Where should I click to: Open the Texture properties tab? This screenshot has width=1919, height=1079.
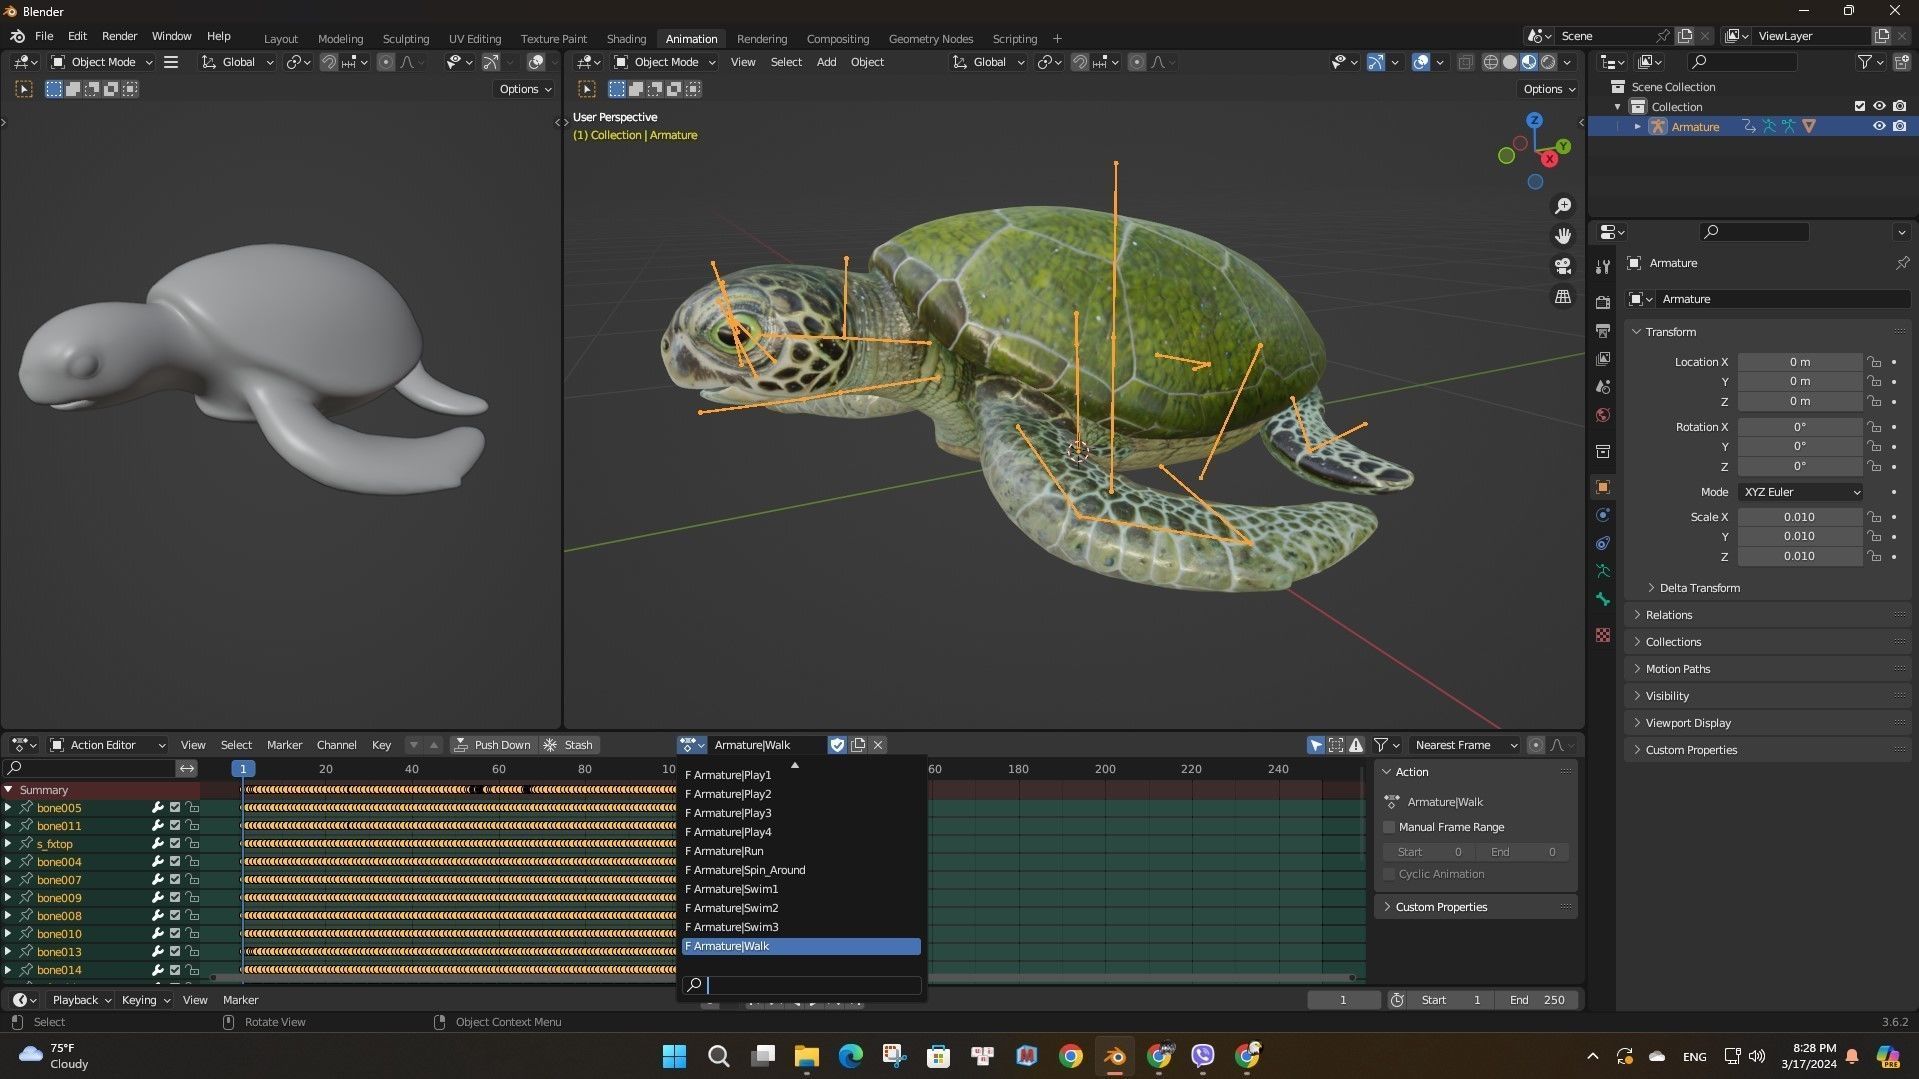[1603, 635]
